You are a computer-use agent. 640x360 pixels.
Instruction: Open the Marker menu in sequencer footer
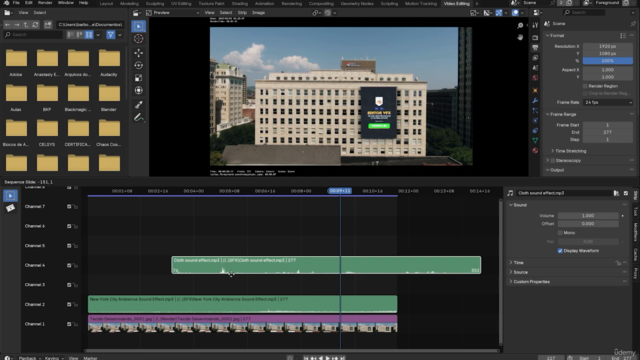click(x=91, y=358)
